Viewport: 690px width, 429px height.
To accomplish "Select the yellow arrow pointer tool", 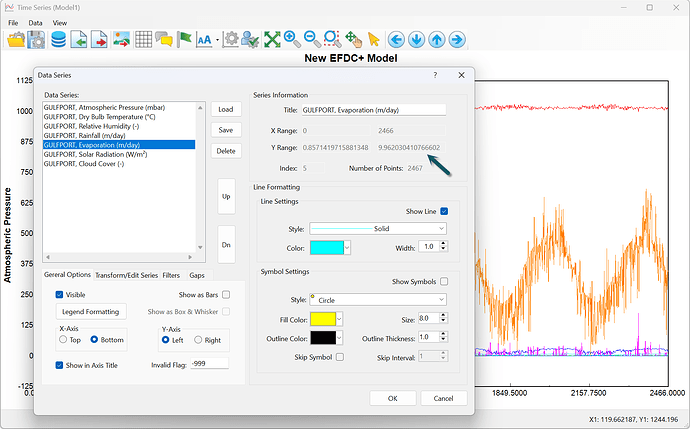I will 374,40.
